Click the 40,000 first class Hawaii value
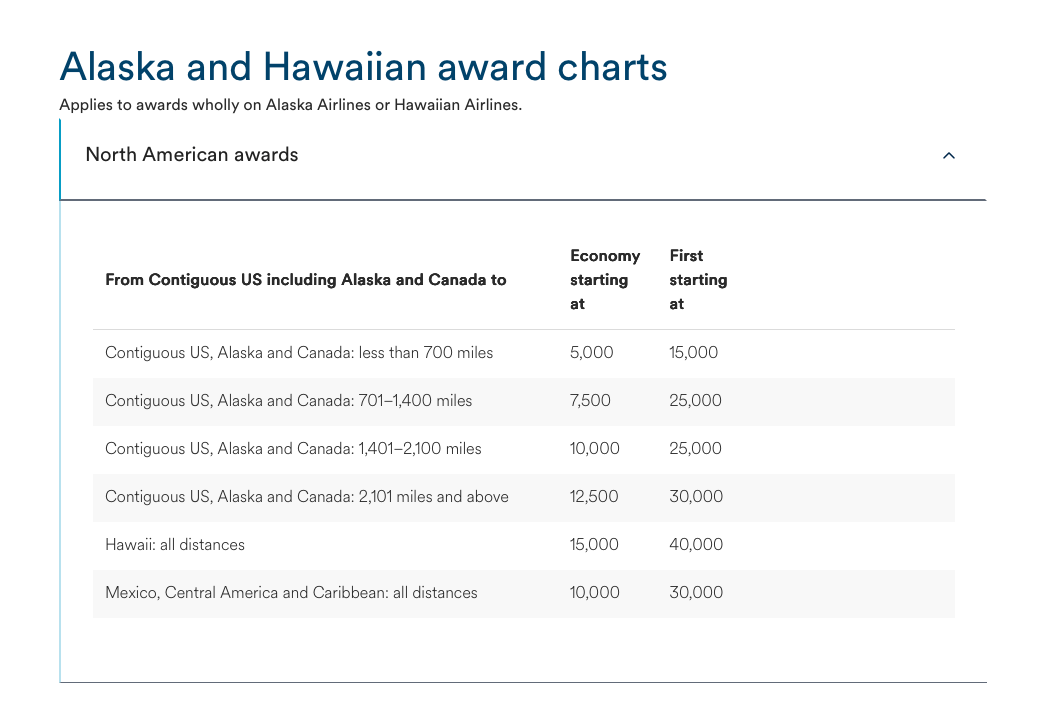Screen dimensions: 1044x710 (695, 545)
